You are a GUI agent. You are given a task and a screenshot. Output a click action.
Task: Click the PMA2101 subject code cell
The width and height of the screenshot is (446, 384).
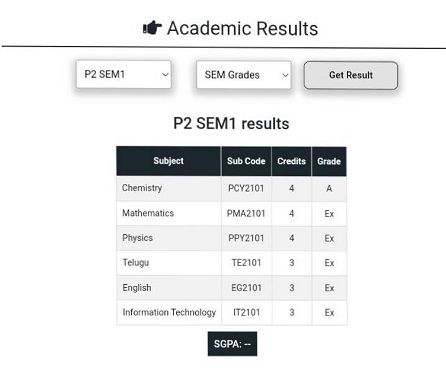(x=246, y=213)
